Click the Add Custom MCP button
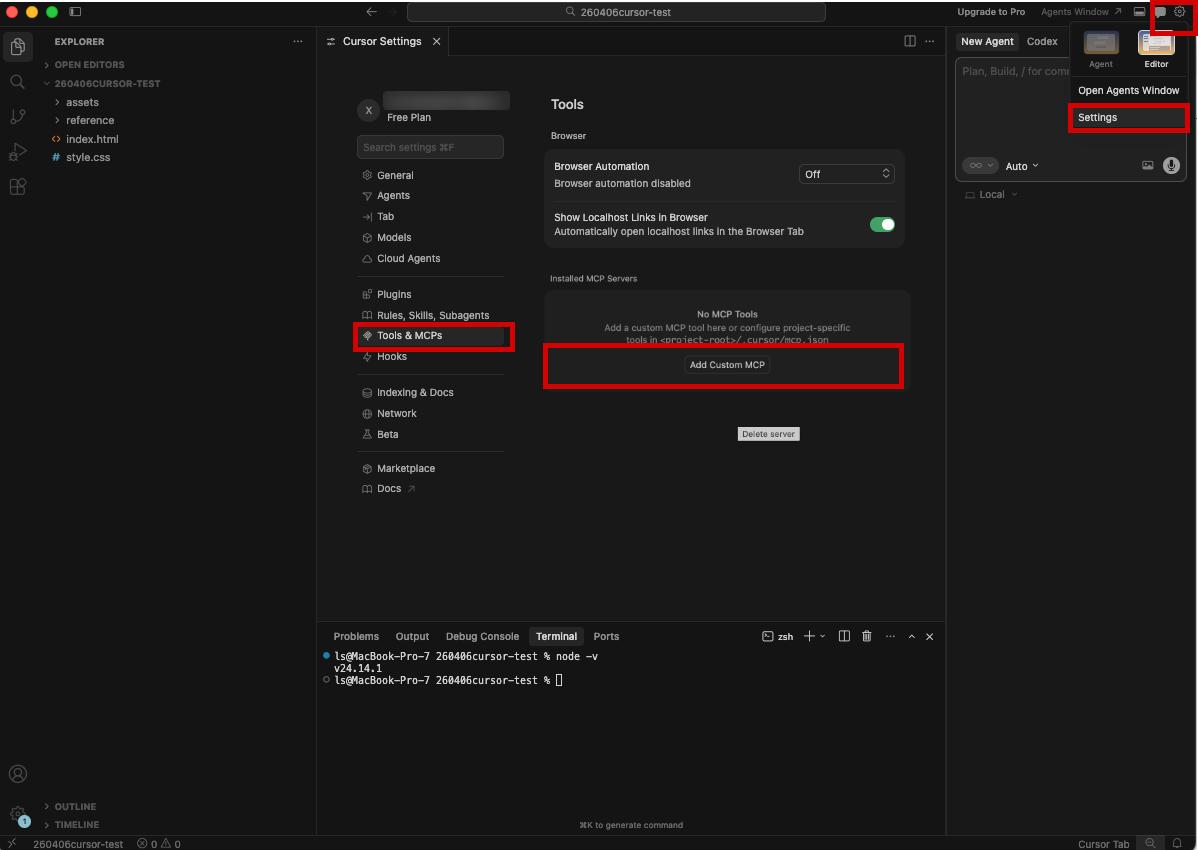1198x850 pixels. click(x=727, y=365)
